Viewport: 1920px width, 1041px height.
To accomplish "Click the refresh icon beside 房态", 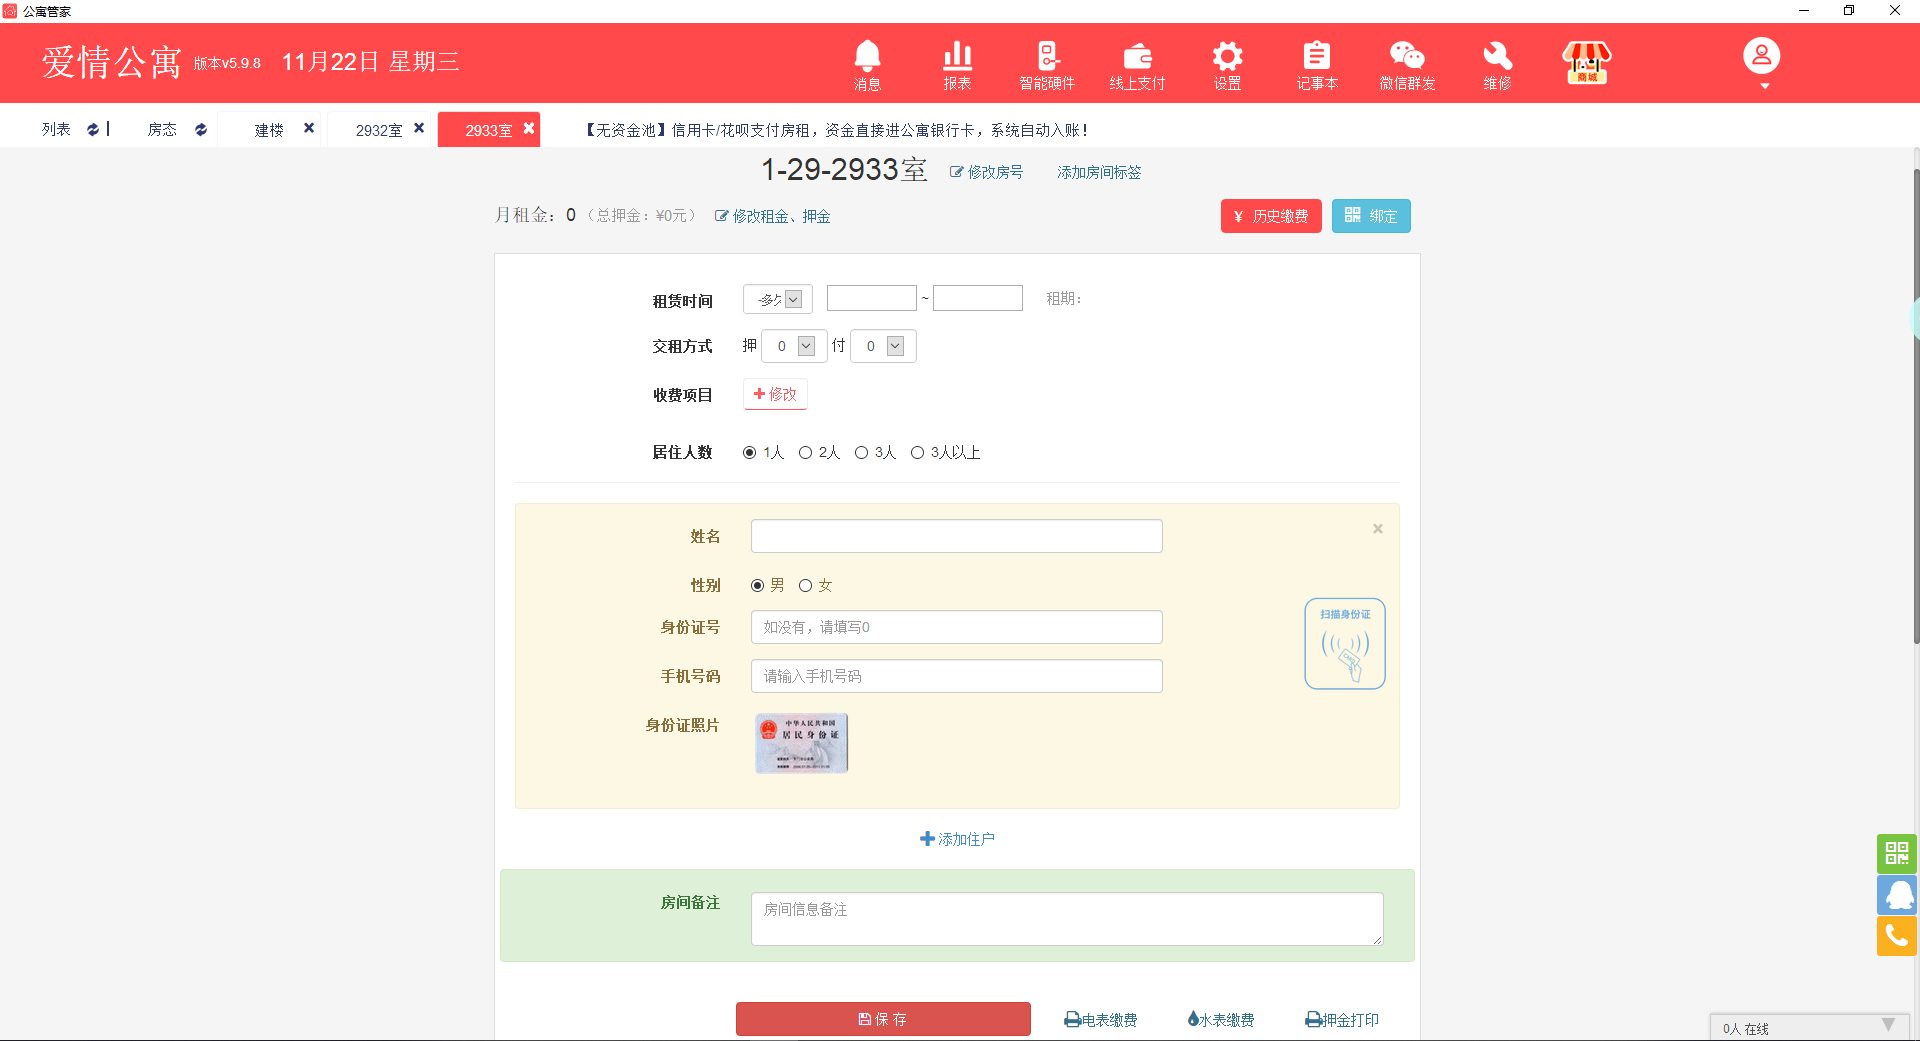I will click(201, 129).
